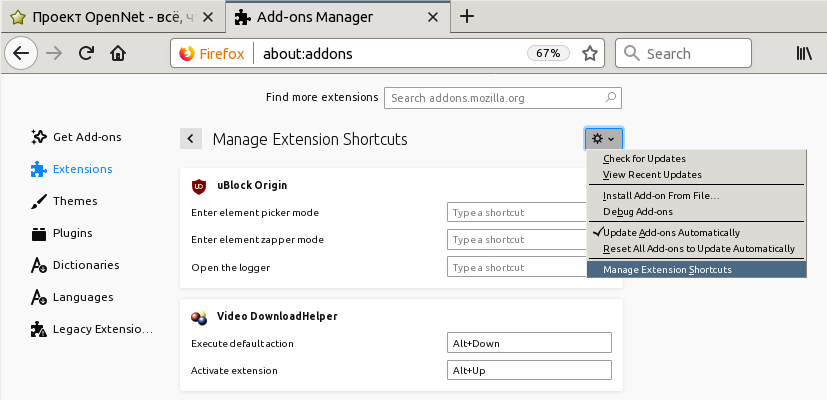Open Dictionaries category in sidebar
The height and width of the screenshot is (400, 827).
tap(85, 265)
